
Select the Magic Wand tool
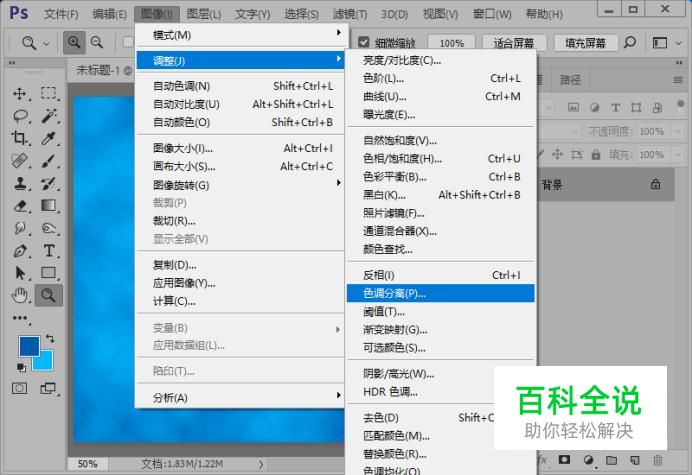pos(49,116)
